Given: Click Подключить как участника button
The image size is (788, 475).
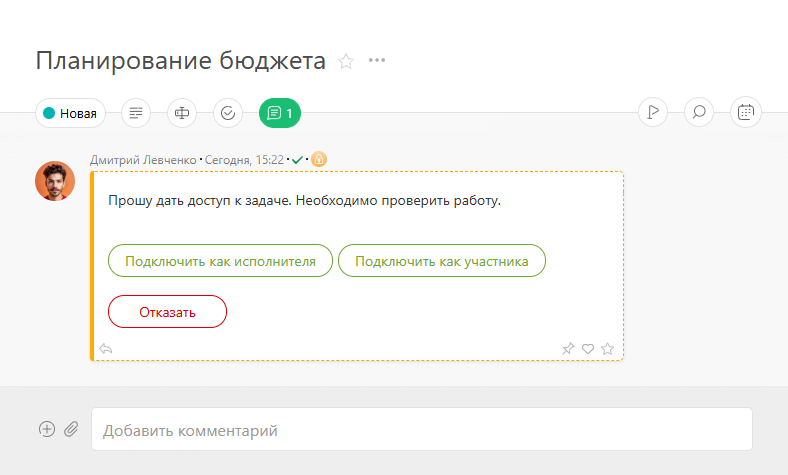Looking at the screenshot, I should tap(442, 261).
